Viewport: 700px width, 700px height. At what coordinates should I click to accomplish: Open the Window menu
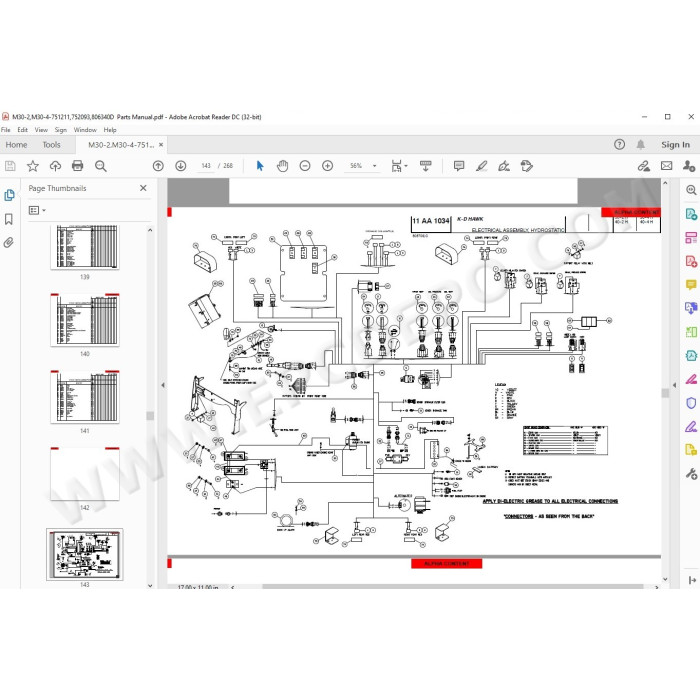(85, 130)
